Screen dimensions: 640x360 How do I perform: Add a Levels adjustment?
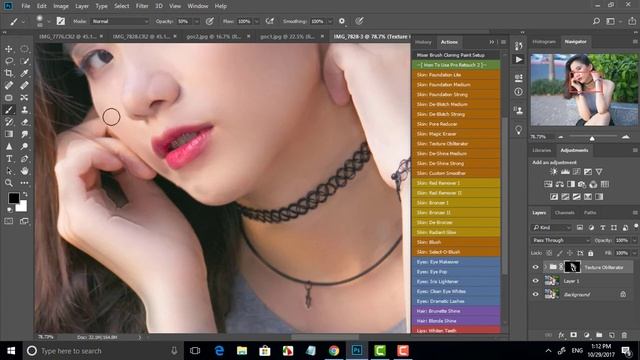[x=565, y=172]
